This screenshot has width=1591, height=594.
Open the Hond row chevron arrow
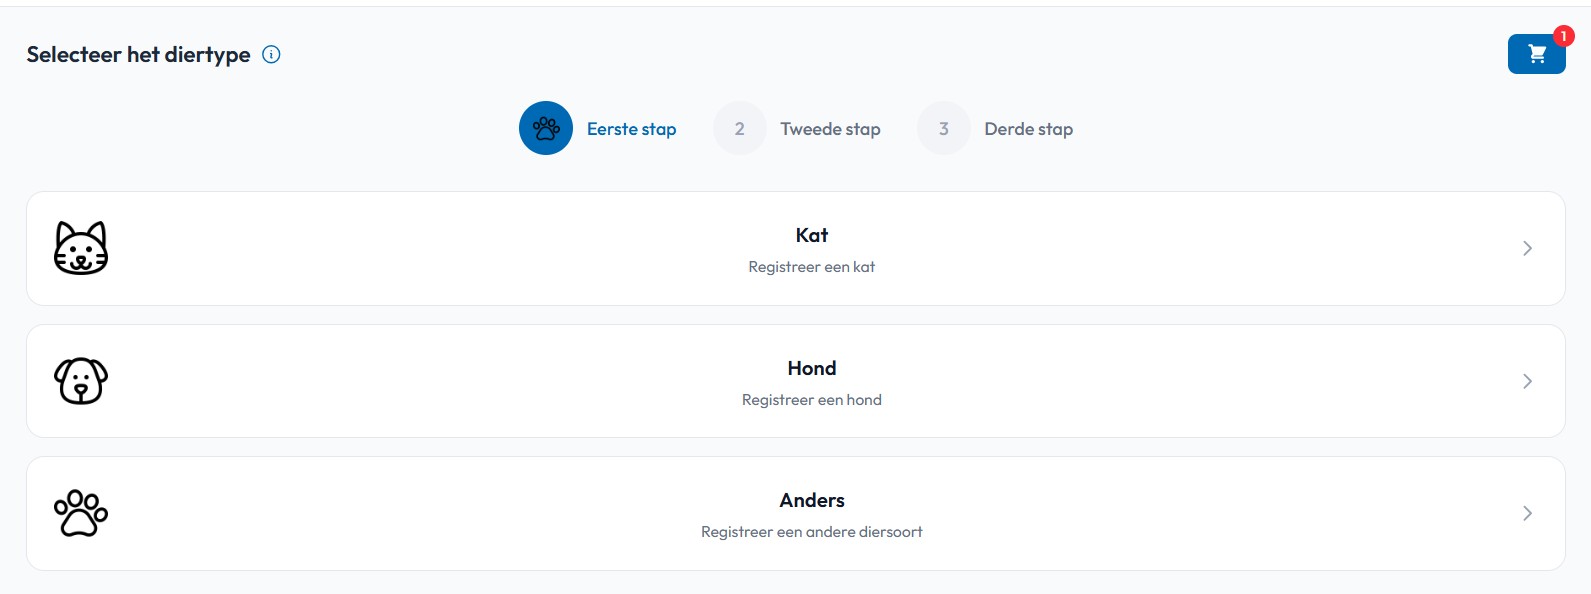pyautogui.click(x=1527, y=381)
